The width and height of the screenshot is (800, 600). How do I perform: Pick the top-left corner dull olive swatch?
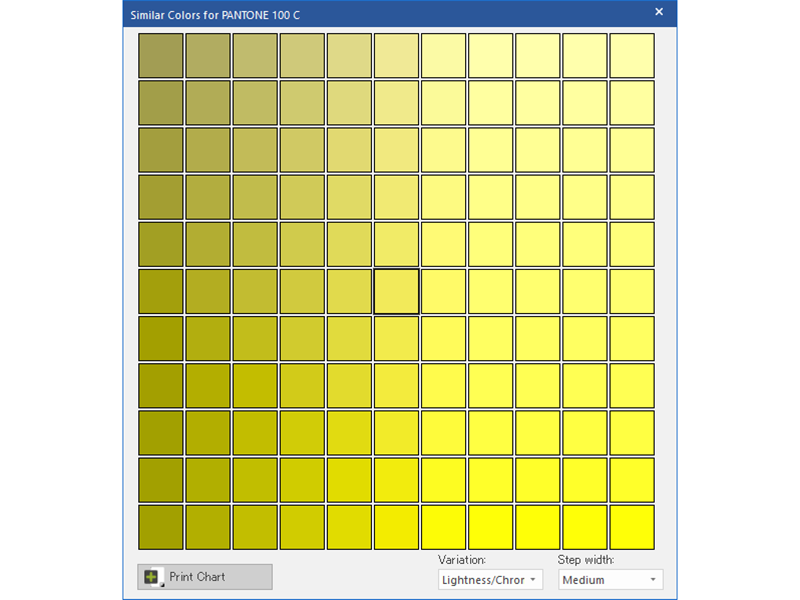tap(161, 56)
